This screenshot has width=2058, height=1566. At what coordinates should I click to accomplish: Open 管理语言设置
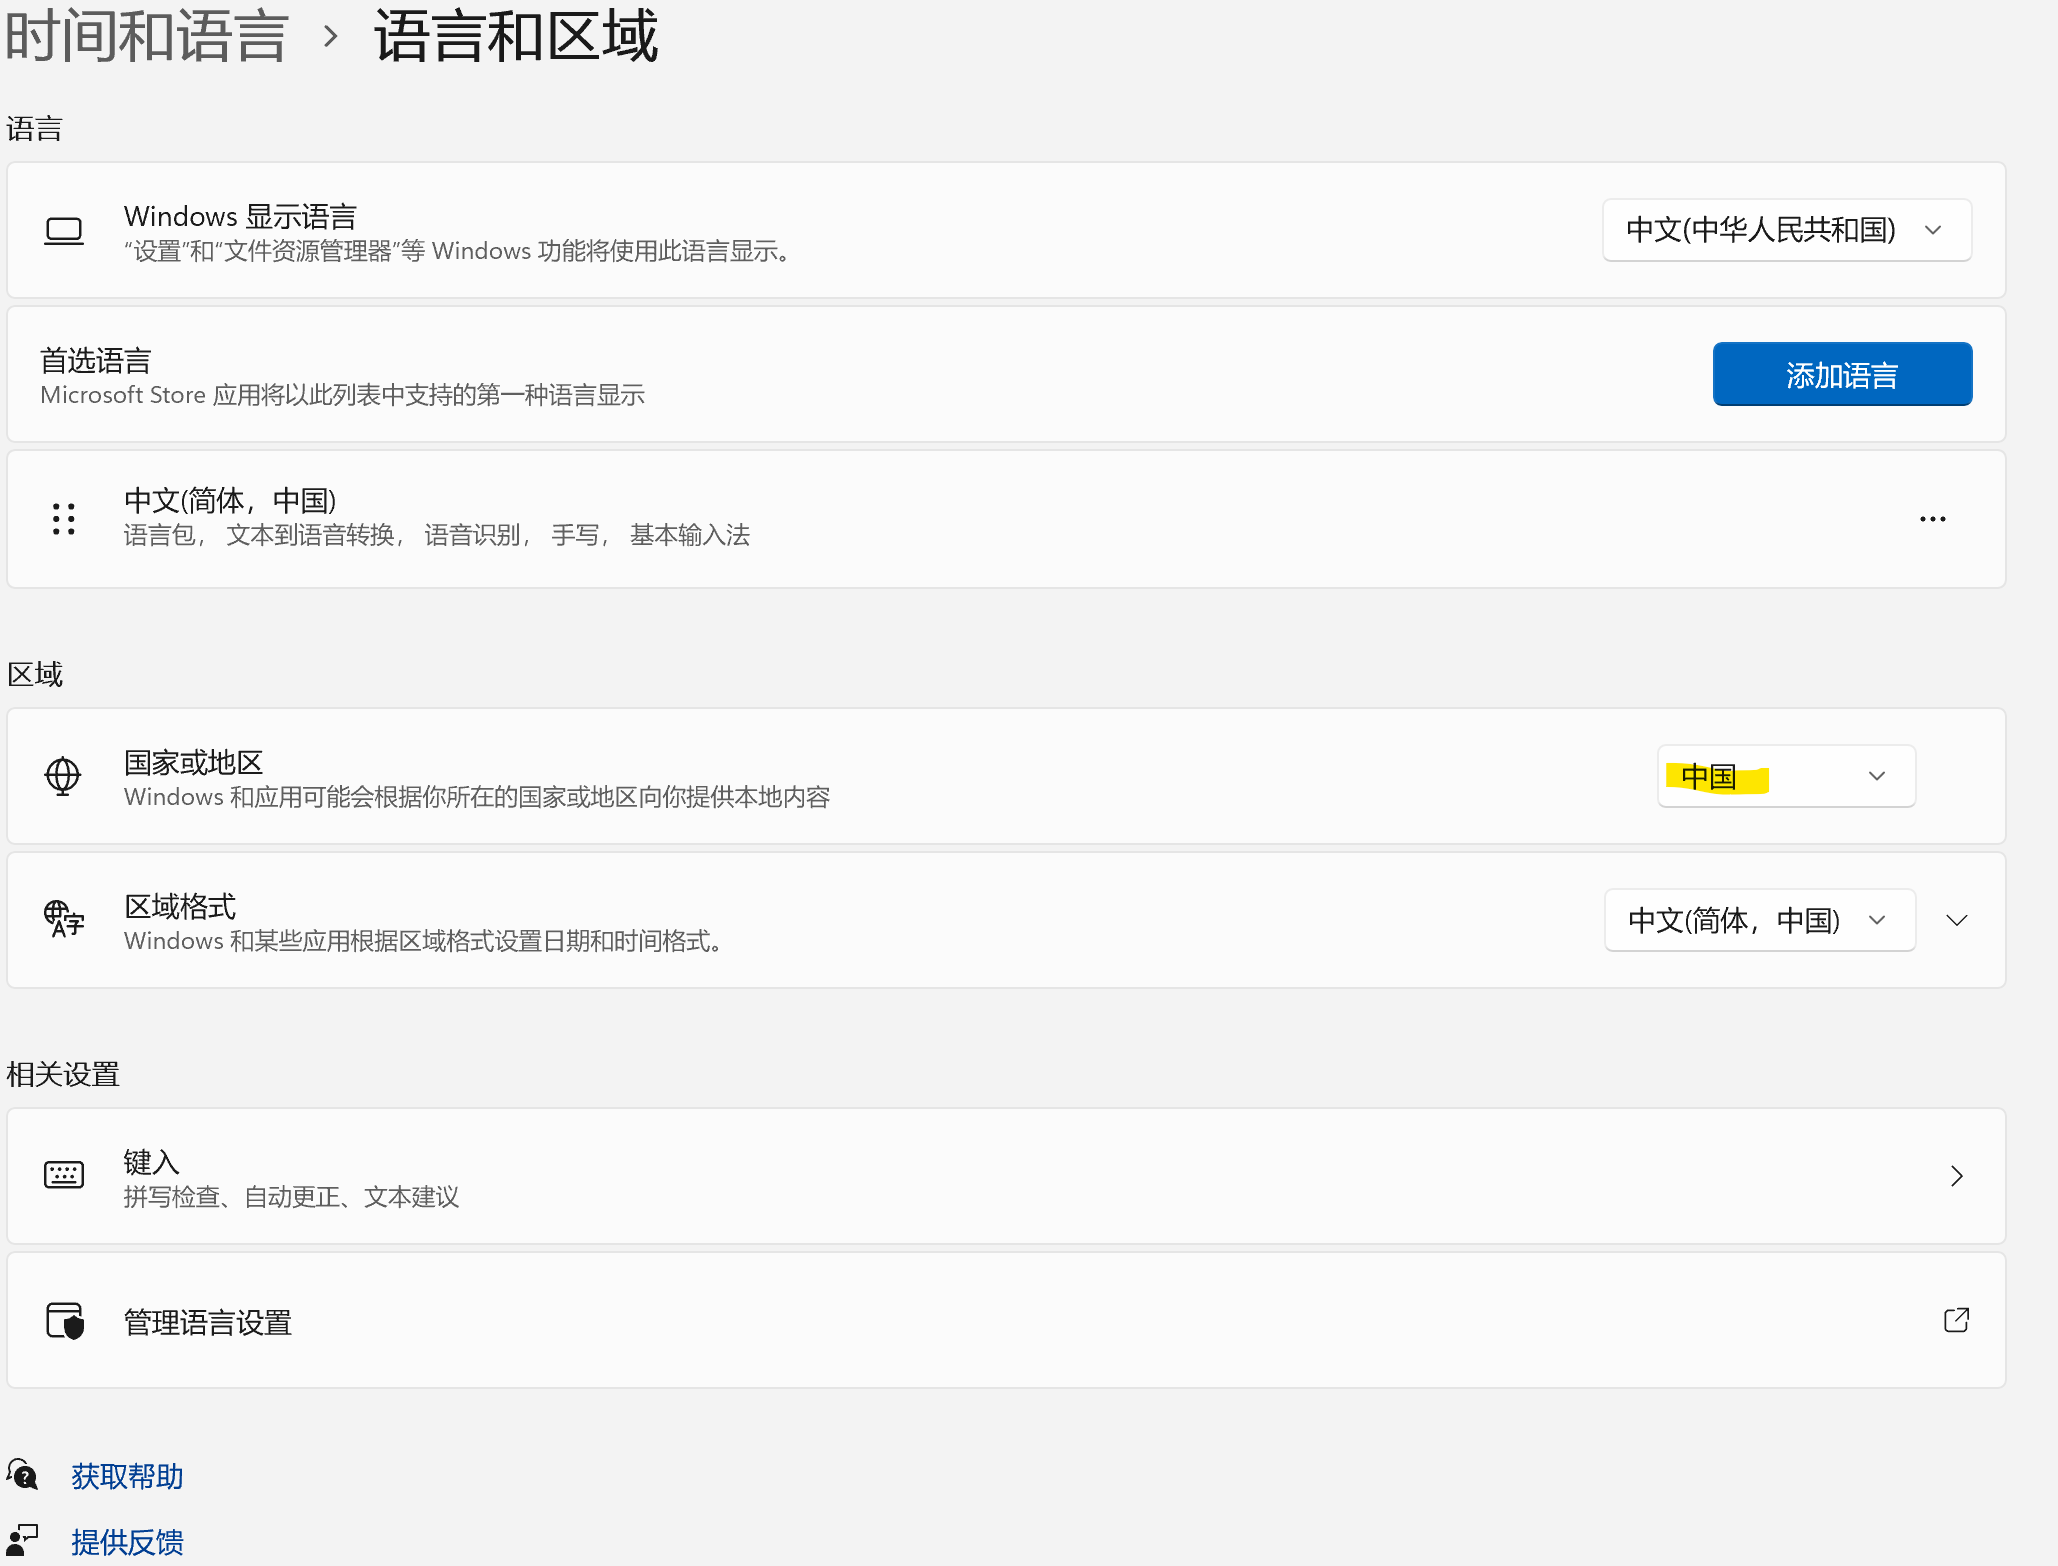[1006, 1320]
